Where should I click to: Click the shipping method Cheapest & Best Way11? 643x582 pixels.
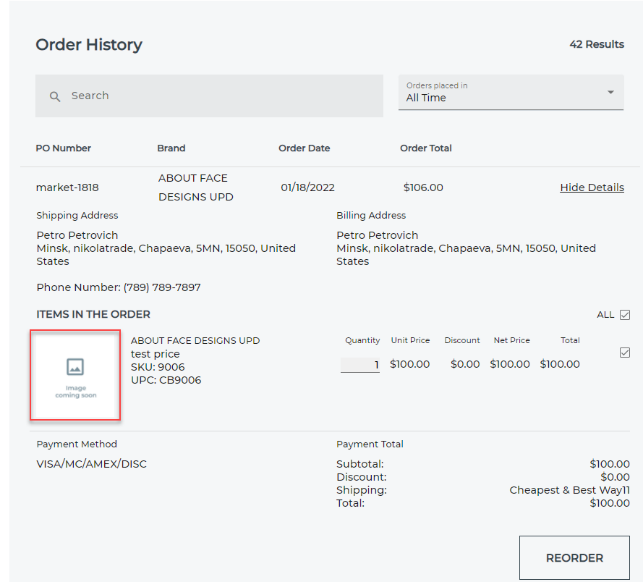click(569, 490)
